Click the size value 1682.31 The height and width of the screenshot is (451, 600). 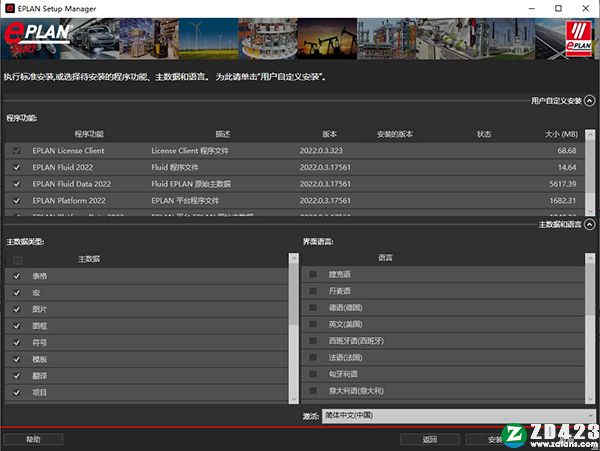(x=563, y=201)
